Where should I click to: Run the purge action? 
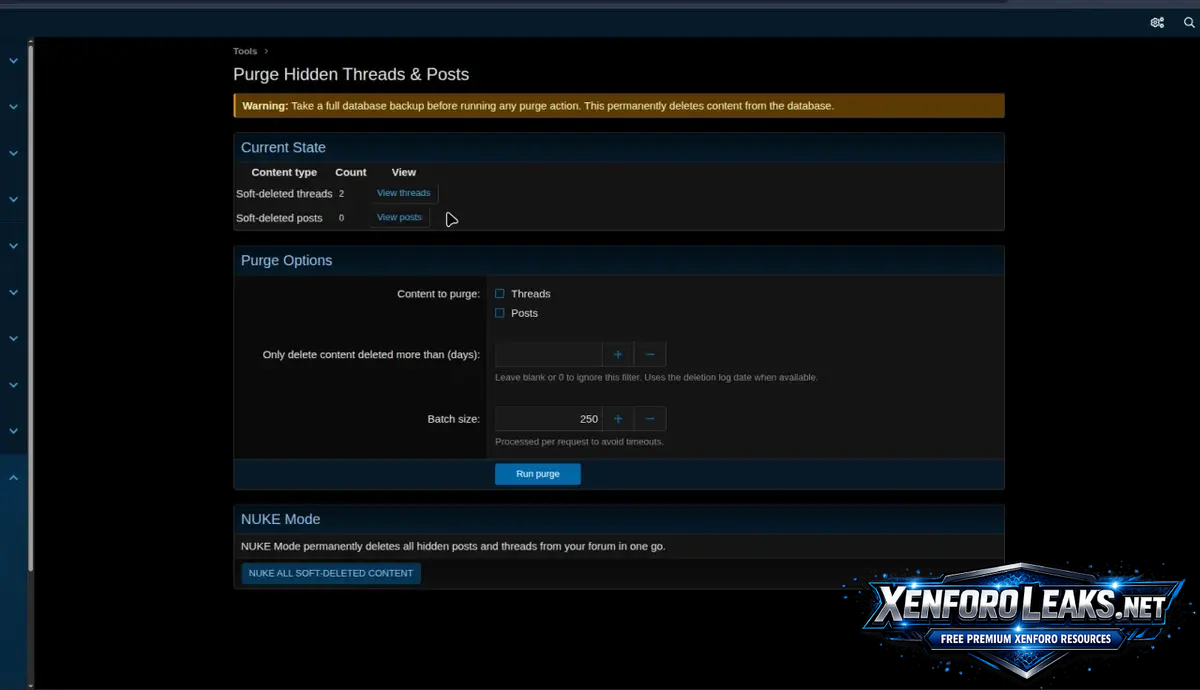pyautogui.click(x=538, y=474)
